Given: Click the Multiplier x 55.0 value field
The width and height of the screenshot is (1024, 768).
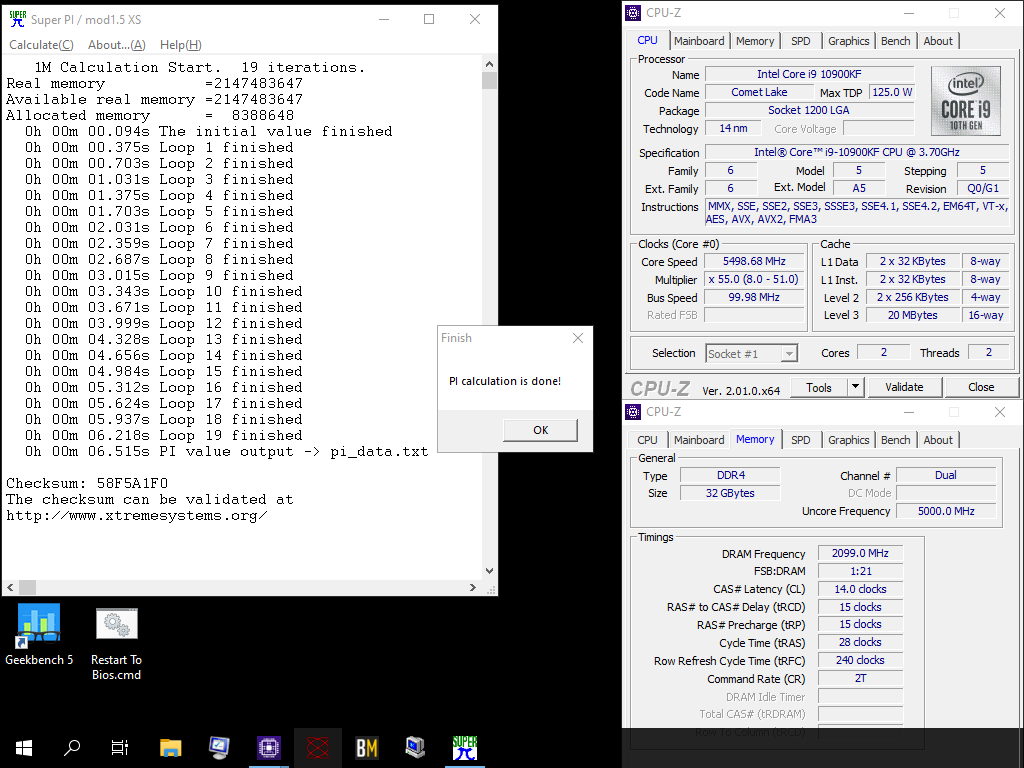Looking at the screenshot, I should tap(754, 280).
